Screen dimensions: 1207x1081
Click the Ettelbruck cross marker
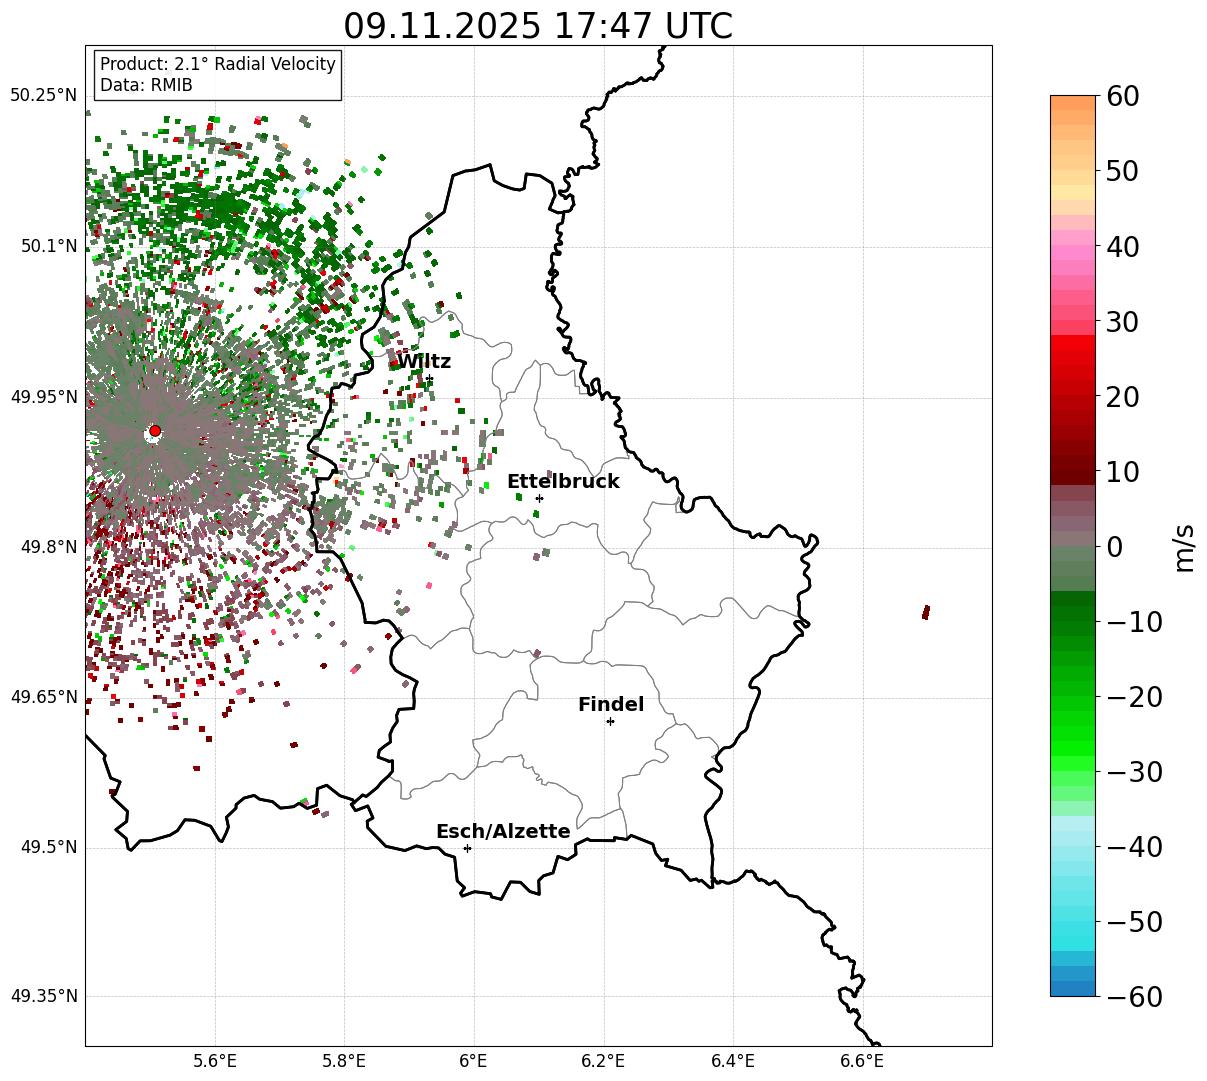coord(539,498)
